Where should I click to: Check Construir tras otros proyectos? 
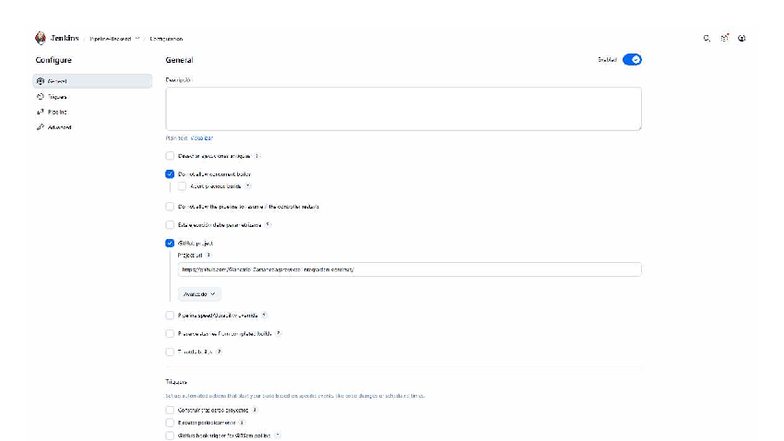click(170, 410)
